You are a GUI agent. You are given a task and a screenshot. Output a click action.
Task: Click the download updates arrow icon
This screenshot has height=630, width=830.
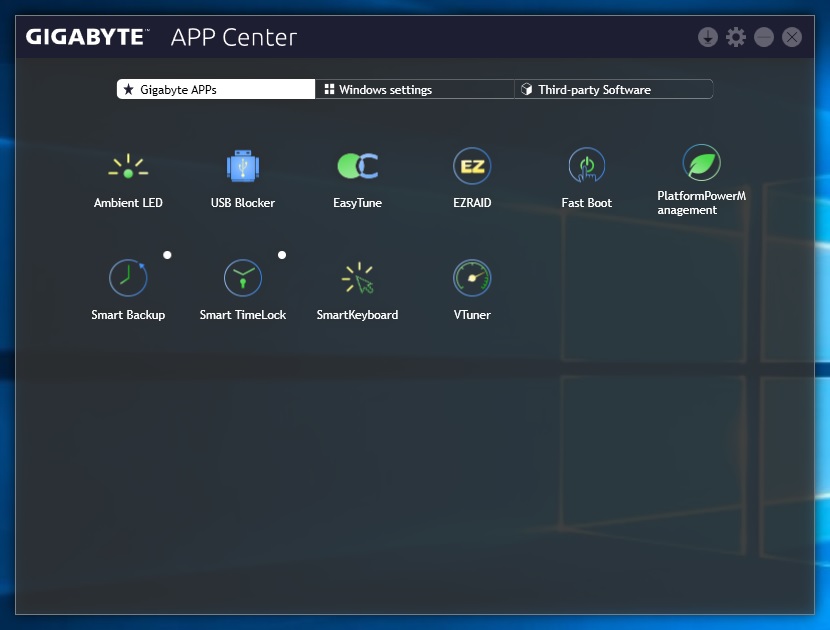708,37
